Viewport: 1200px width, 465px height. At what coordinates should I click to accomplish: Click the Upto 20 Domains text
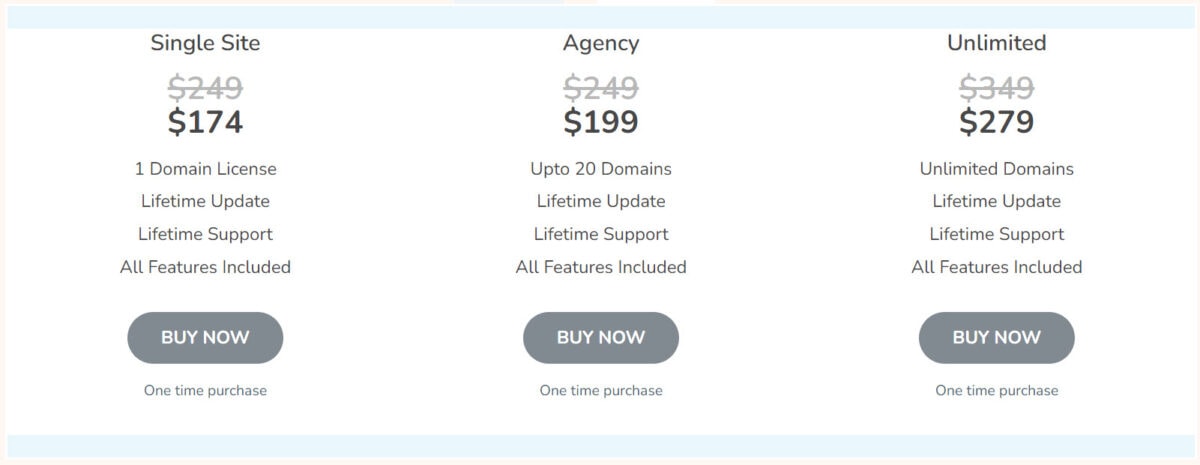coord(601,169)
